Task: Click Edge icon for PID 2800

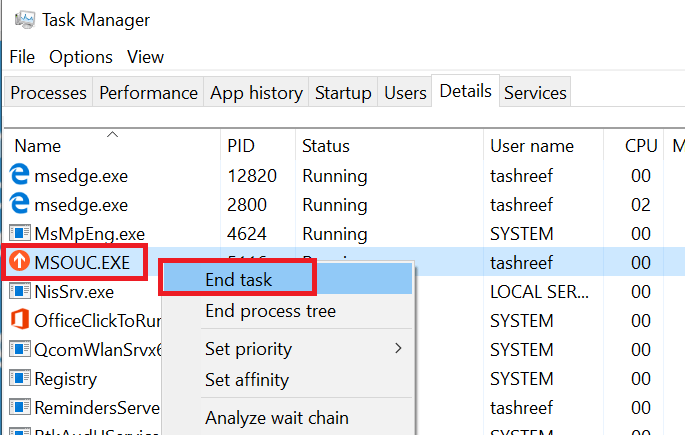Action: (x=20, y=203)
